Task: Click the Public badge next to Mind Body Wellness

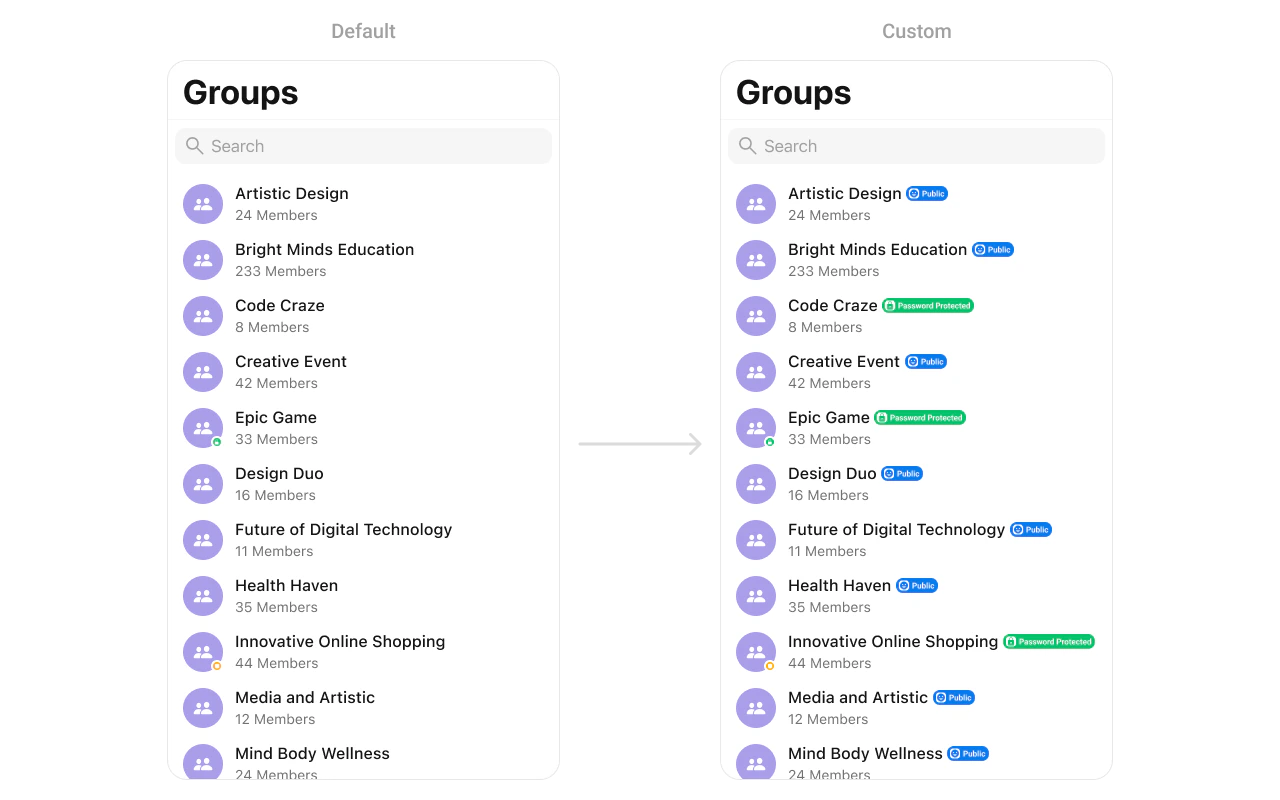Action: (x=967, y=753)
